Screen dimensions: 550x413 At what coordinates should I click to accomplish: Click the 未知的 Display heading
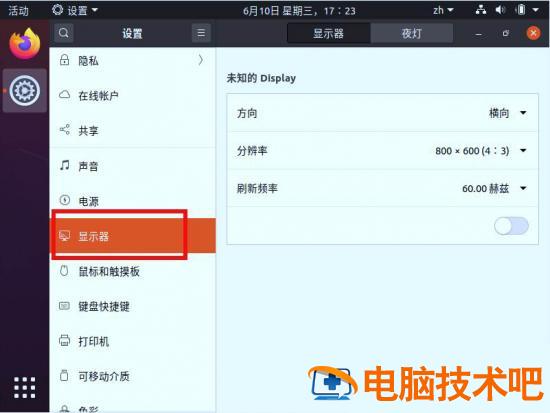point(261,78)
